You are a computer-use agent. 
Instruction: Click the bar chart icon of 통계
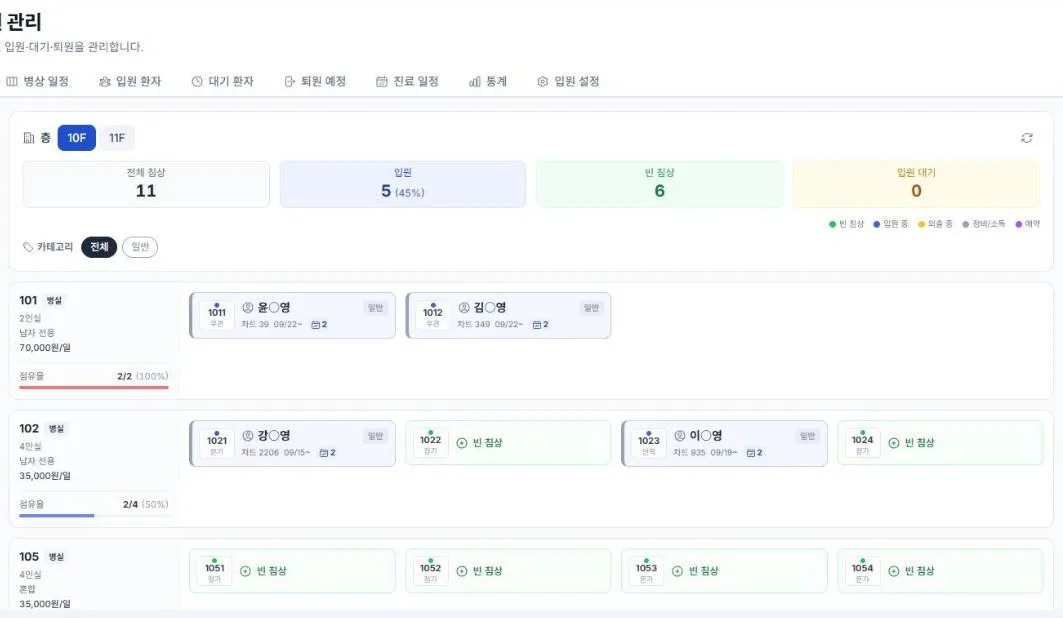475,81
